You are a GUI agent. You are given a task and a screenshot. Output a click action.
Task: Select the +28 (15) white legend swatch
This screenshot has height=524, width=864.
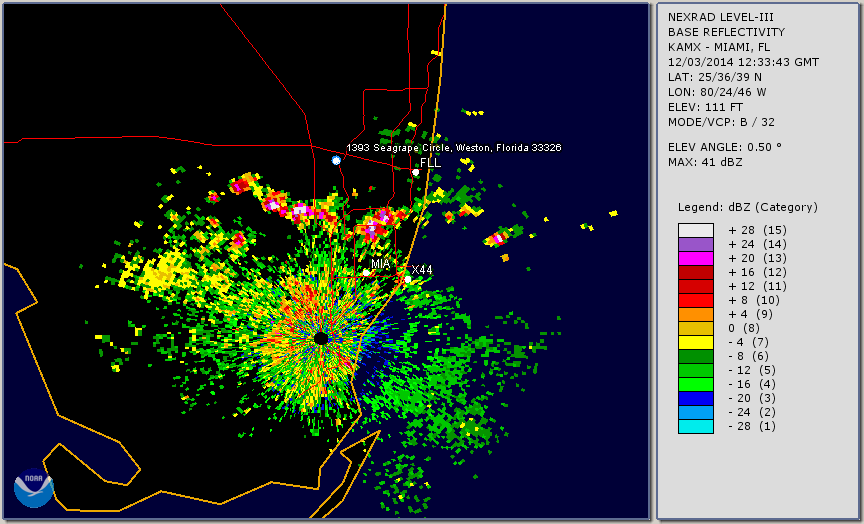pyautogui.click(x=696, y=230)
